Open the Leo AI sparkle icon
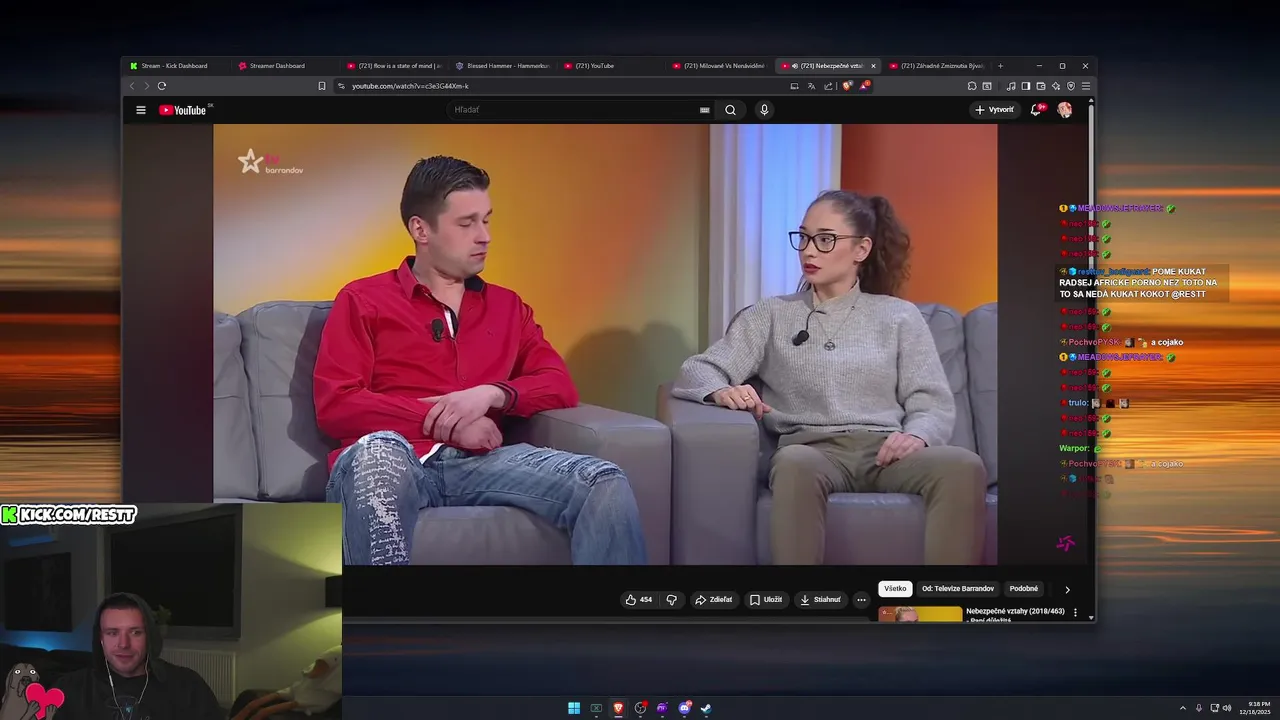1280x720 pixels. tap(1056, 86)
